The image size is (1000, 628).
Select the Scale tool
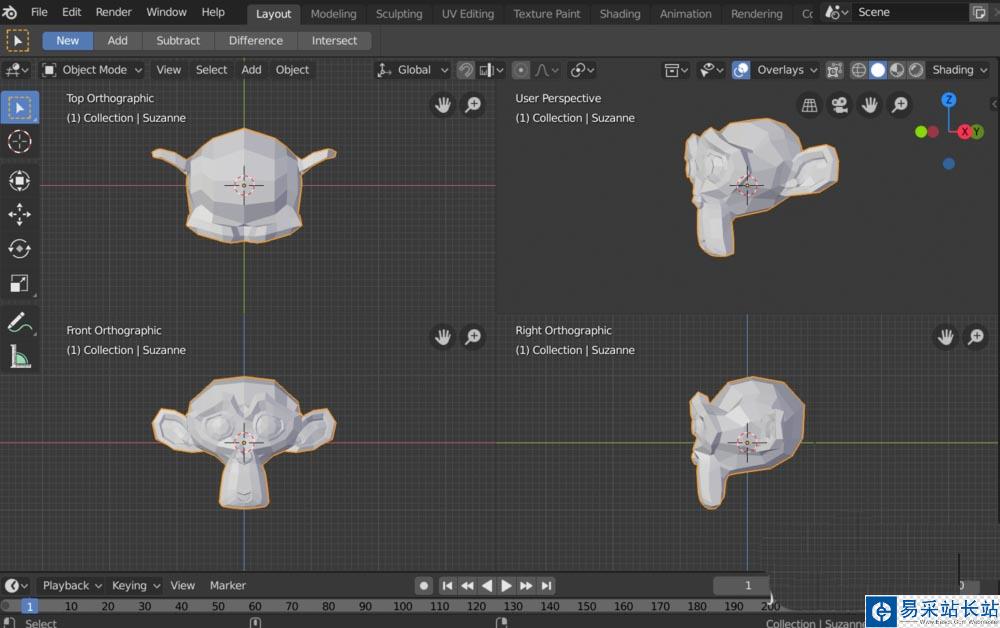pyautogui.click(x=19, y=283)
